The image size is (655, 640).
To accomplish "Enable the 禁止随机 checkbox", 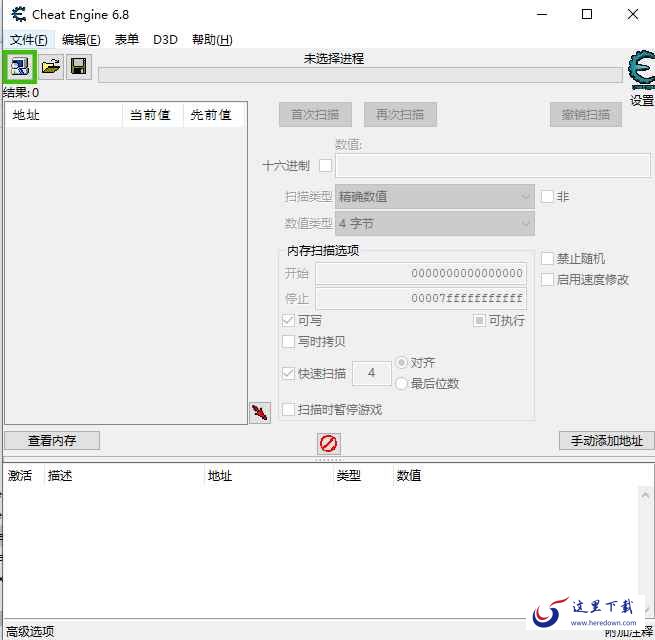I will 547,259.
